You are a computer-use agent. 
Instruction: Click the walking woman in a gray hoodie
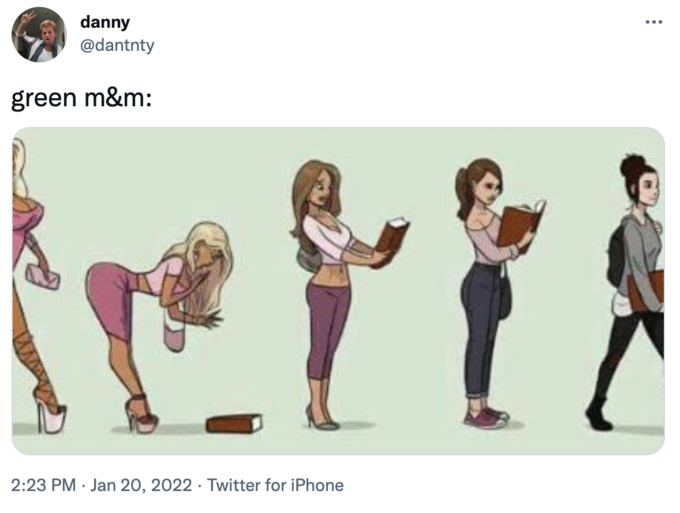click(x=629, y=293)
